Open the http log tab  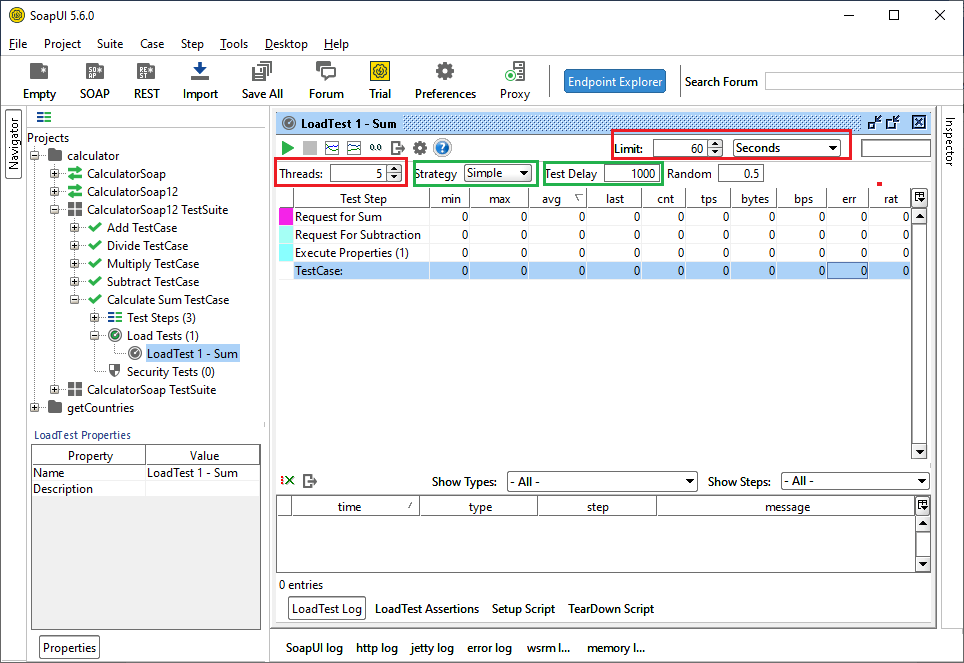[376, 648]
